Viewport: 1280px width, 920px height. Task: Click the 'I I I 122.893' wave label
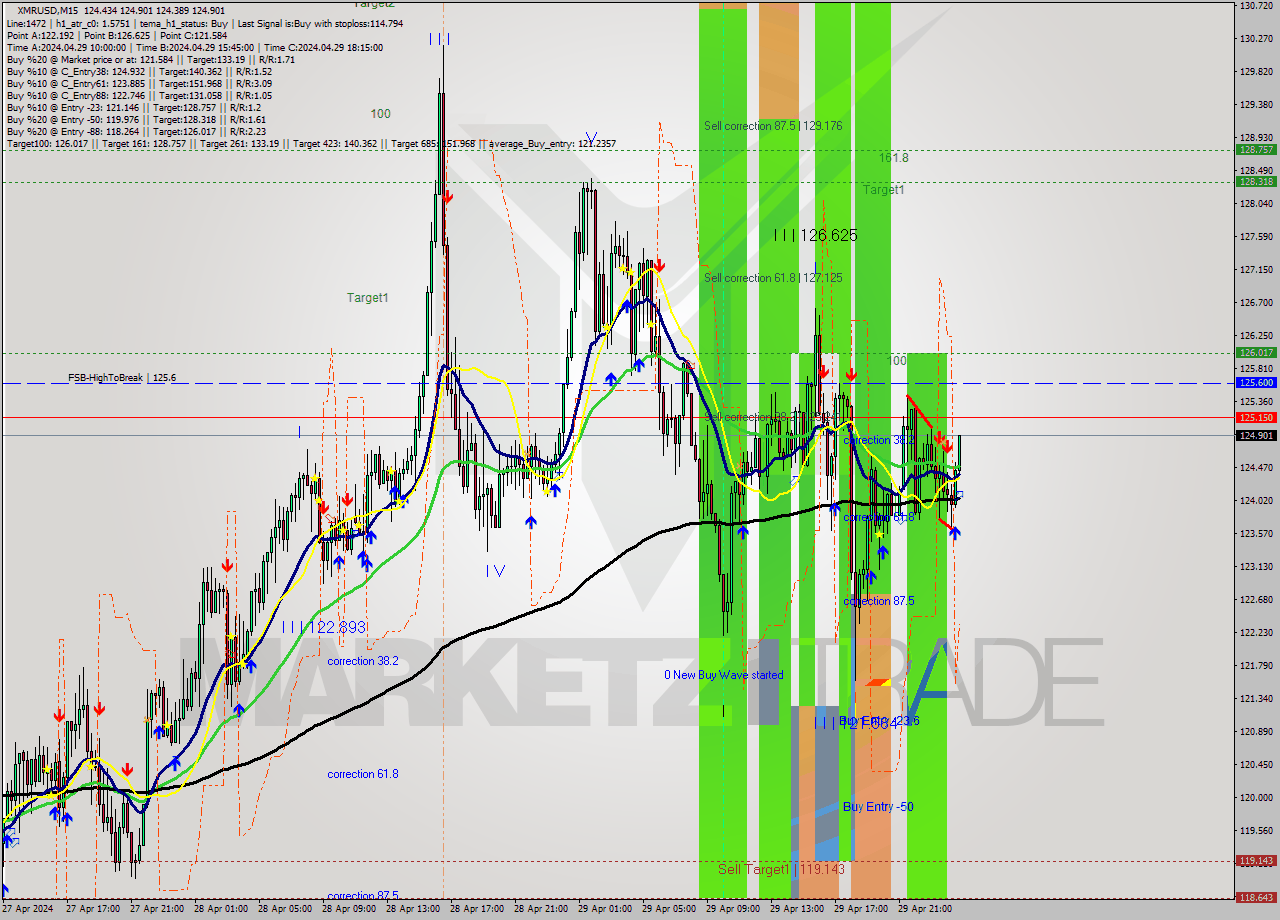click(x=323, y=627)
